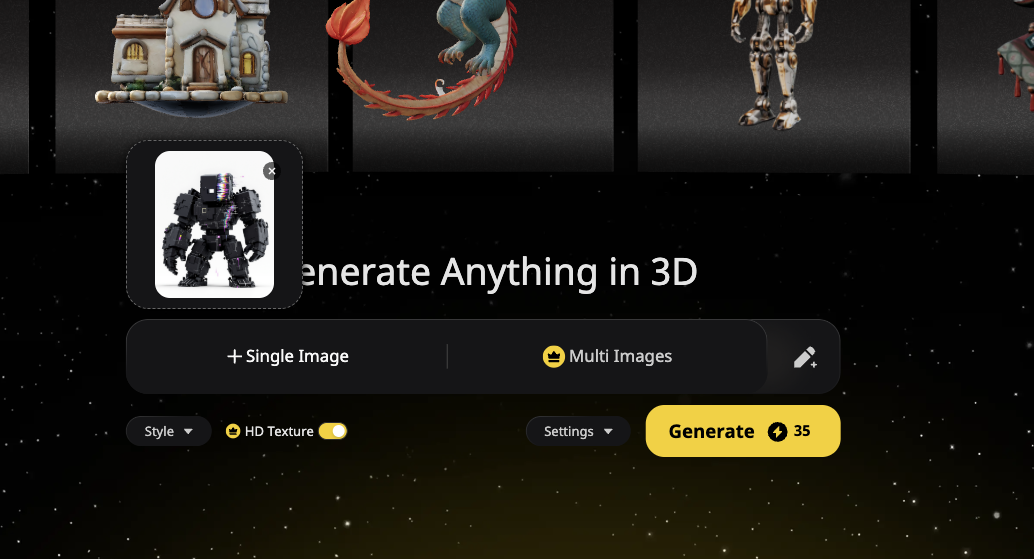The width and height of the screenshot is (1034, 559).
Task: Open the blue dragon model card
Action: [x=483, y=86]
